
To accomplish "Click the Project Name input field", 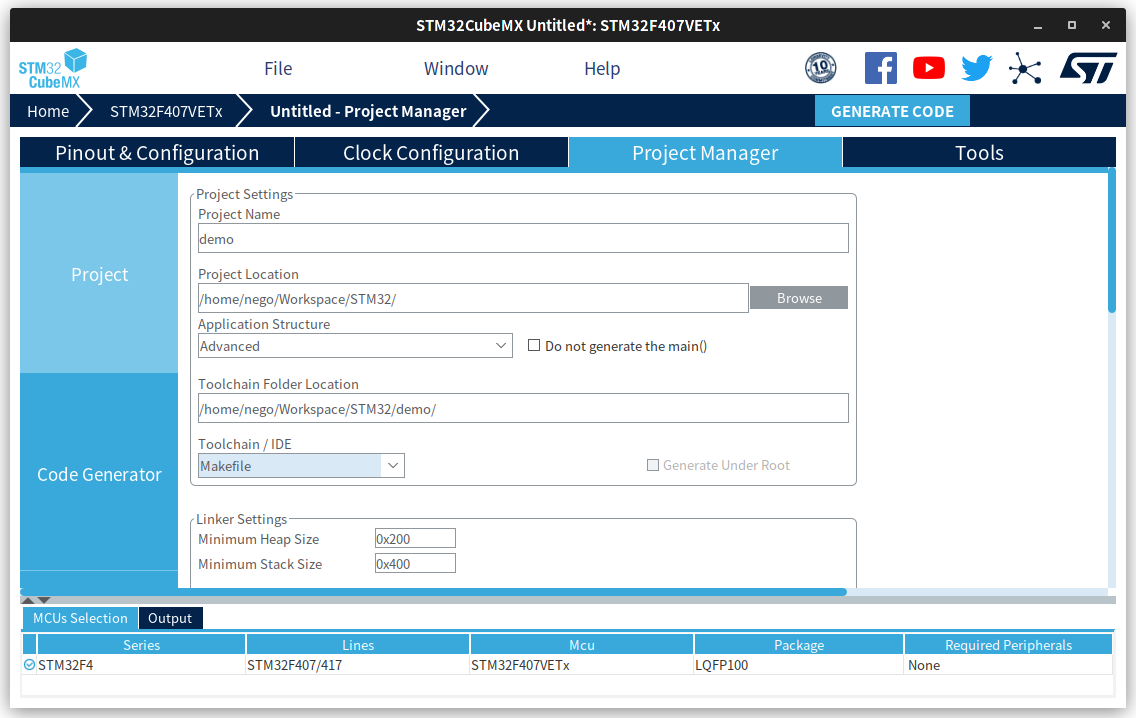I will [x=523, y=238].
